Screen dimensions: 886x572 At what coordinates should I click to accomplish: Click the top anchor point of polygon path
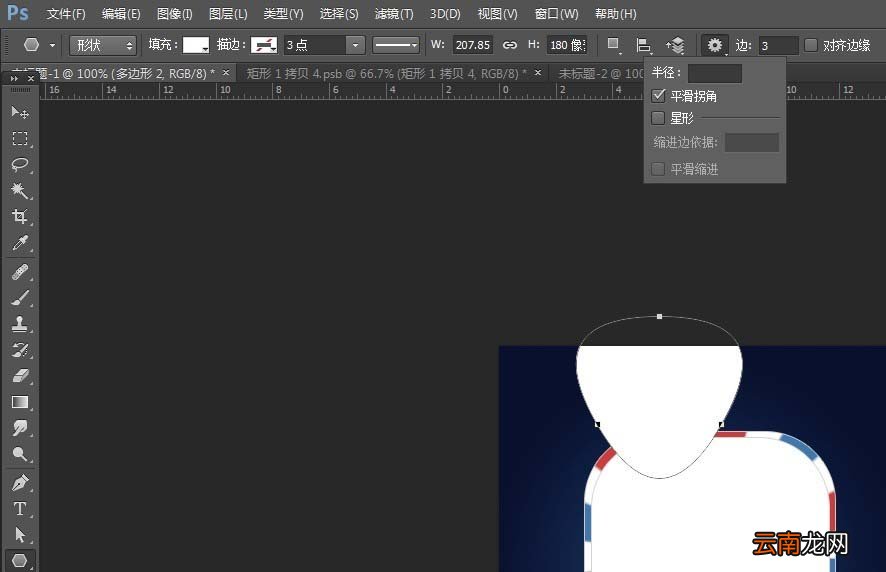(659, 317)
